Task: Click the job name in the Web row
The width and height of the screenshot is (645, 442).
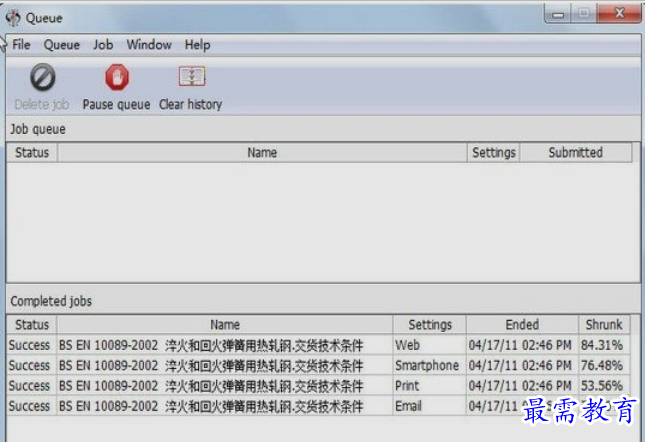Action: pos(211,345)
